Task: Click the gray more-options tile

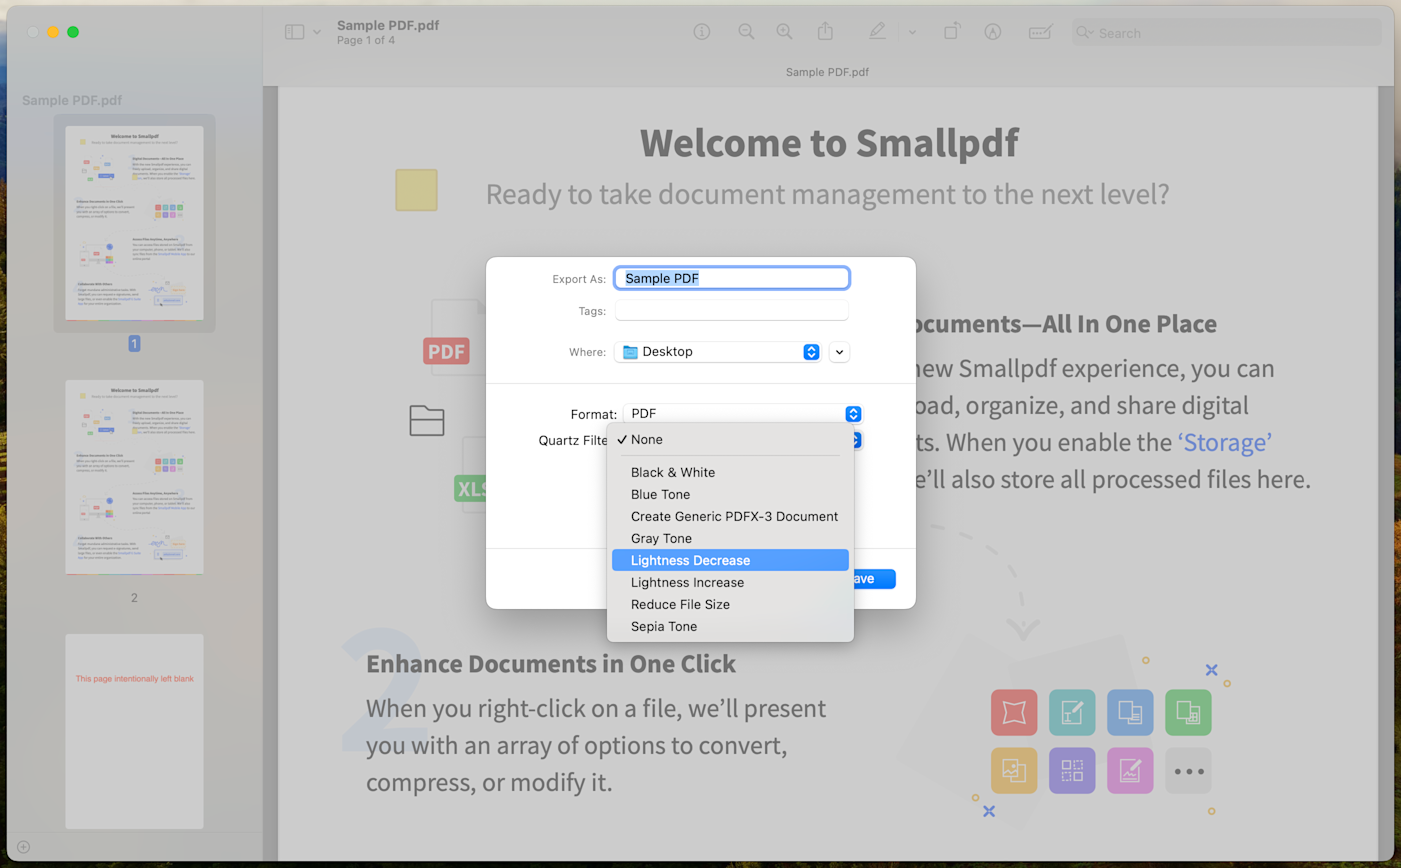Action: [x=1188, y=771]
